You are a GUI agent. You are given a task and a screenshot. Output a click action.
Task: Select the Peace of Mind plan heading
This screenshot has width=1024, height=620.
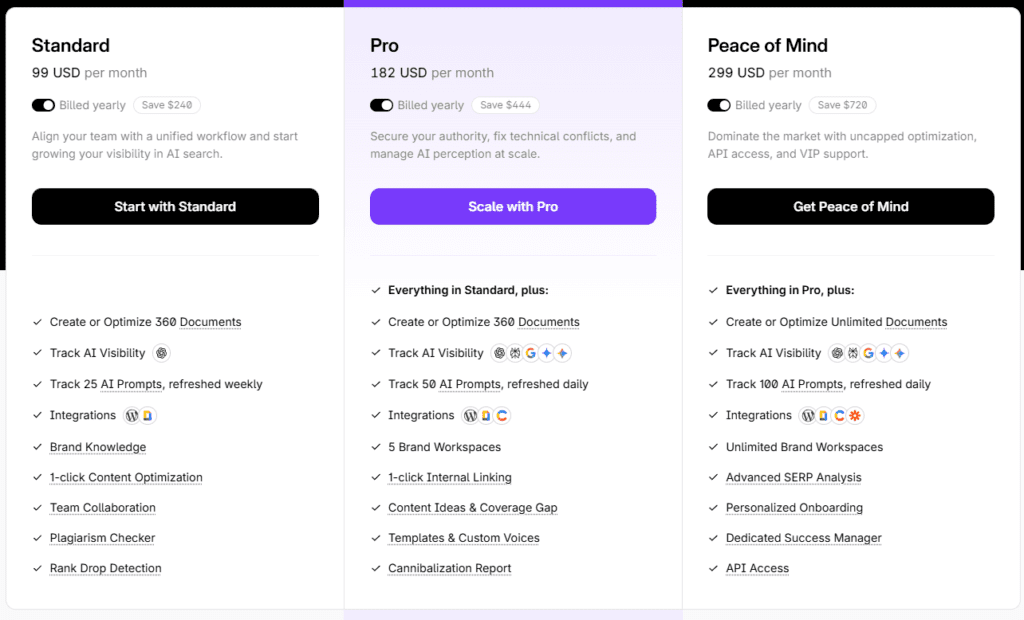tap(767, 45)
